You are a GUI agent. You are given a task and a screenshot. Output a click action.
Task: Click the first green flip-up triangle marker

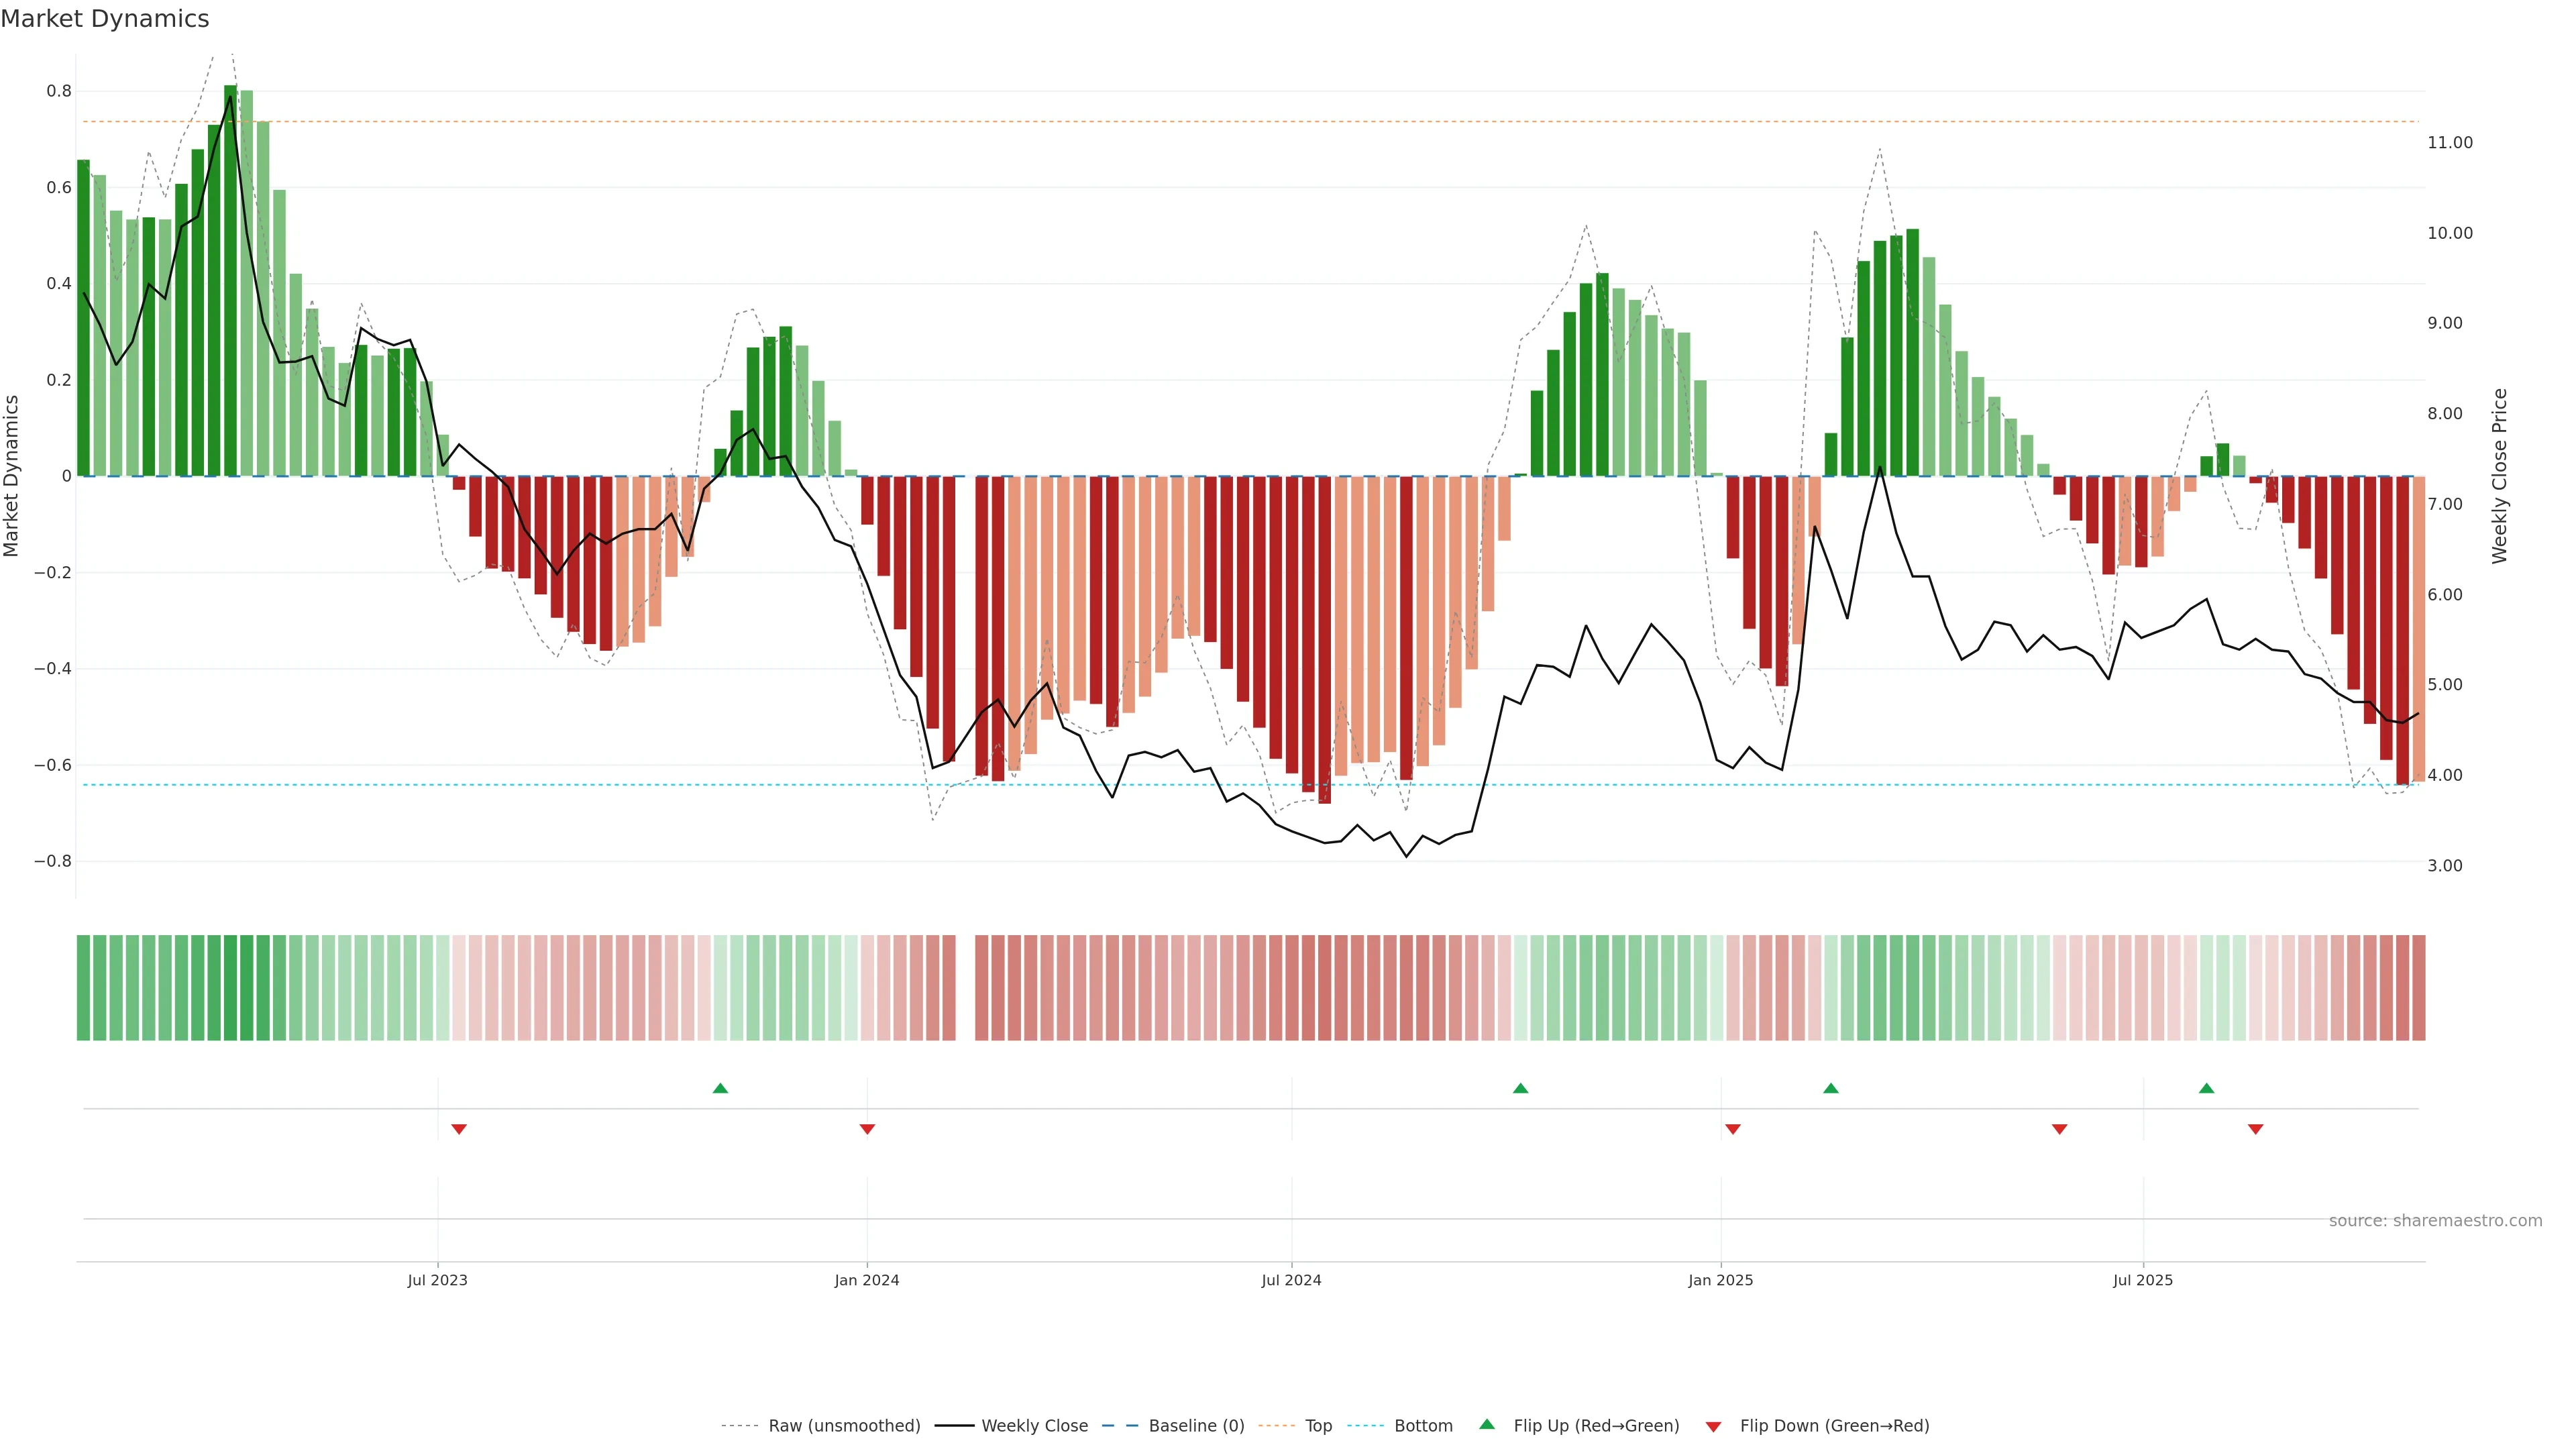coord(720,1088)
